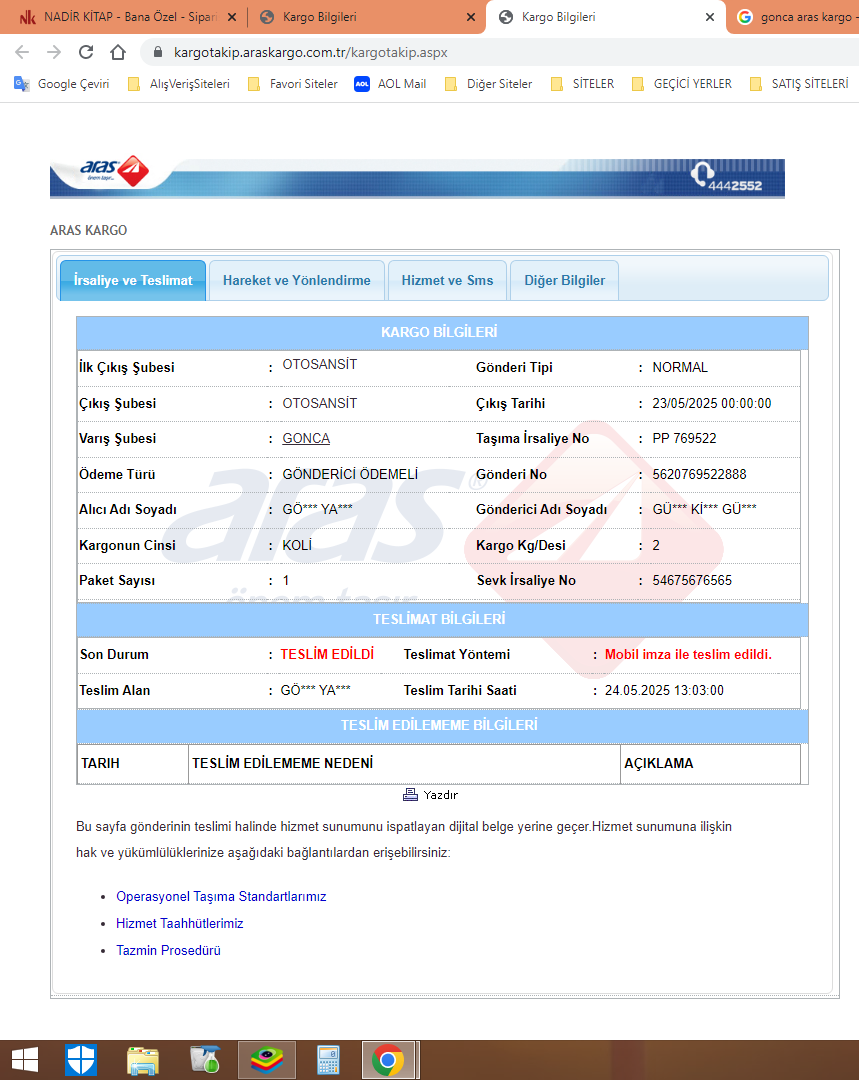Image resolution: width=859 pixels, height=1080 pixels.
Task: Open the BlueStacks app in taskbar
Action: [267, 1060]
